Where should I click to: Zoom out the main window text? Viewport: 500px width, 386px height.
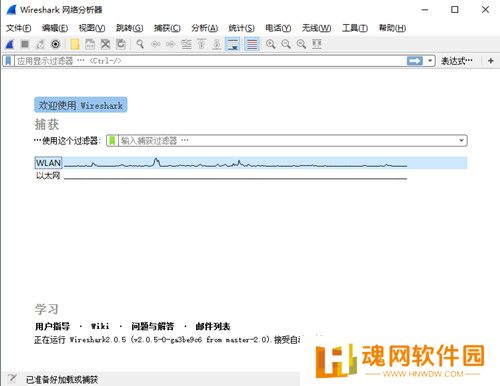[x=286, y=44]
